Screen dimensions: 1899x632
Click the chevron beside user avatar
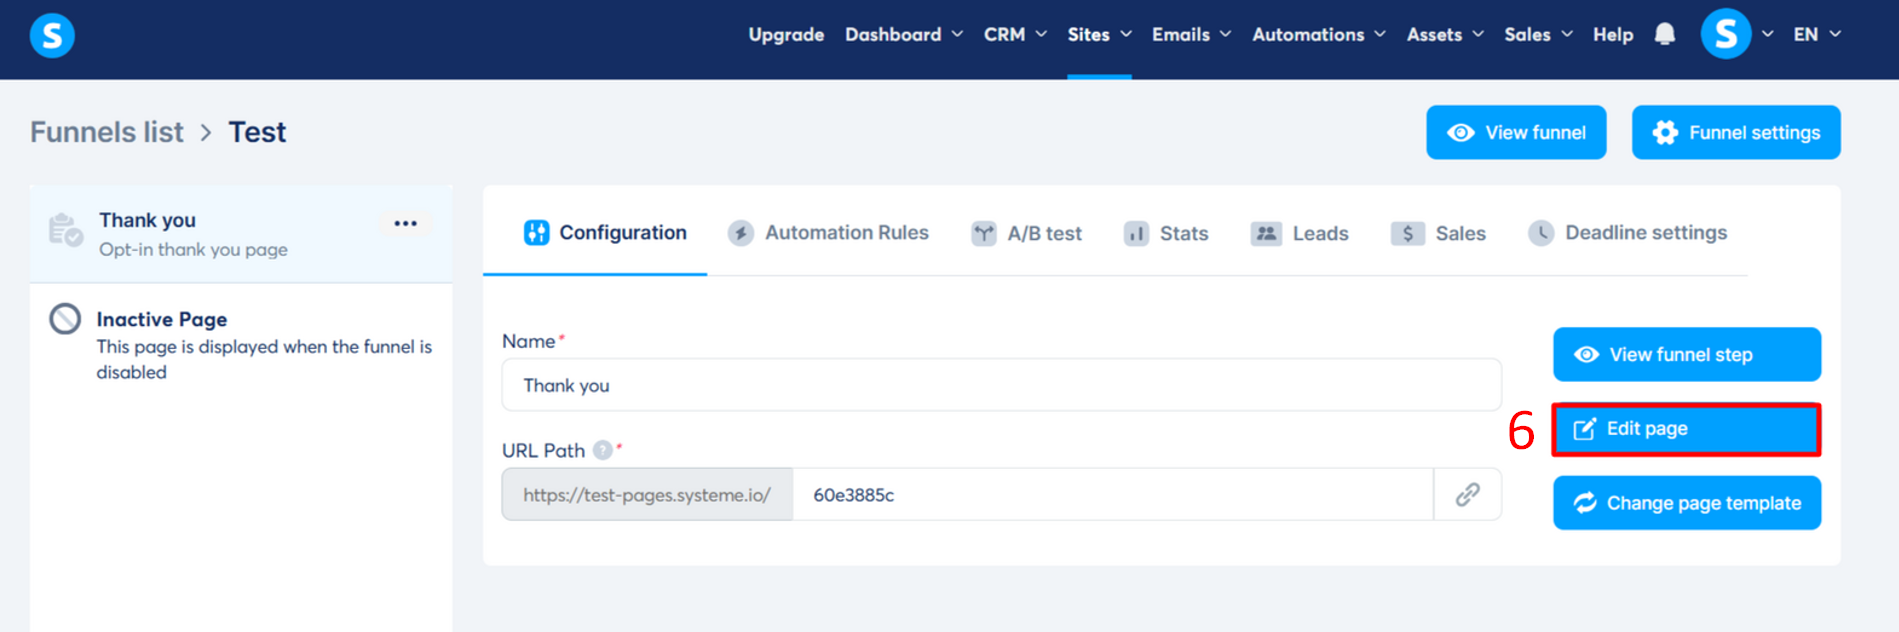click(x=1768, y=34)
